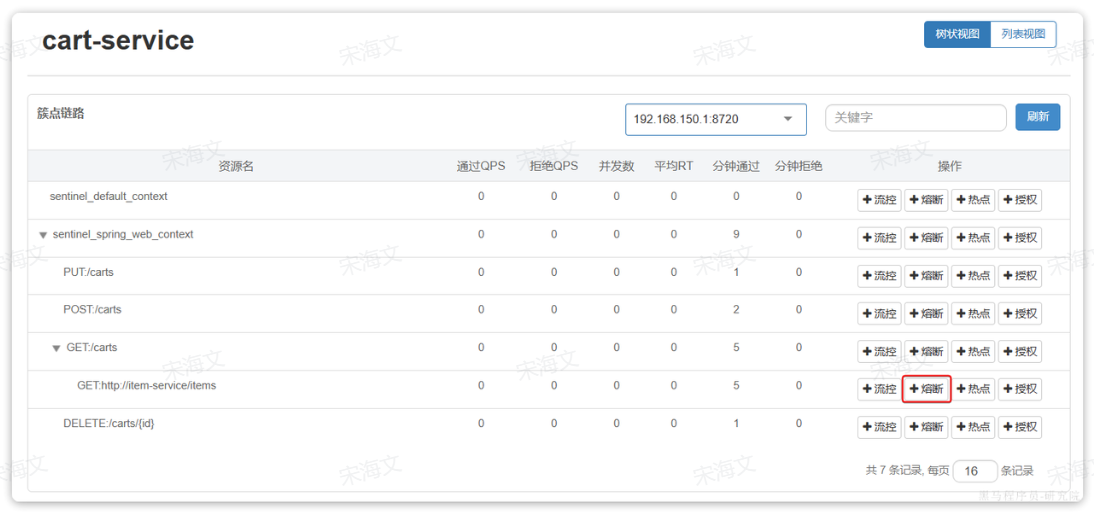Add 流控 rule for sentinel_default_context

(x=879, y=200)
